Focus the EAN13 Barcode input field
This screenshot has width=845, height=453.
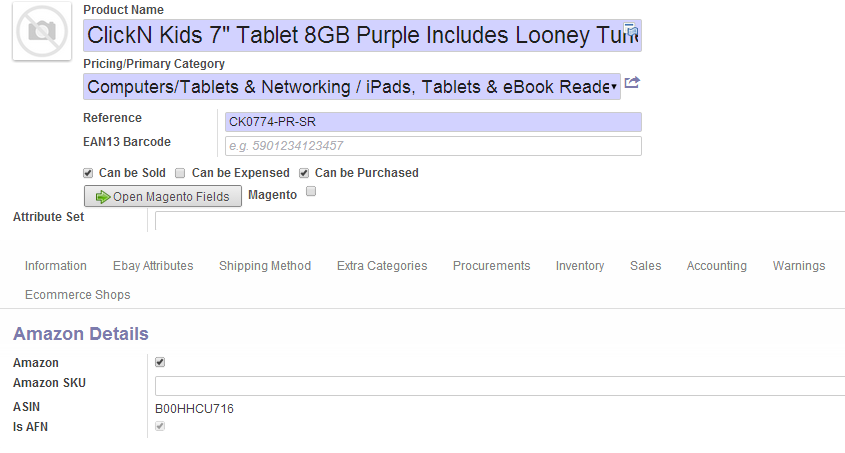click(433, 146)
